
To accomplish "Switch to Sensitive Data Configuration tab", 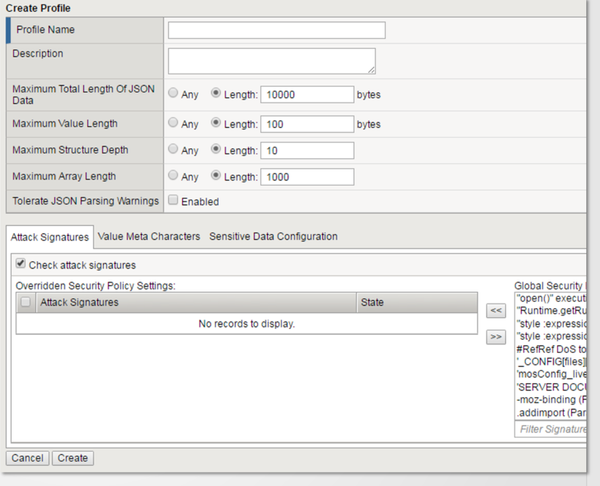I will pos(273,237).
